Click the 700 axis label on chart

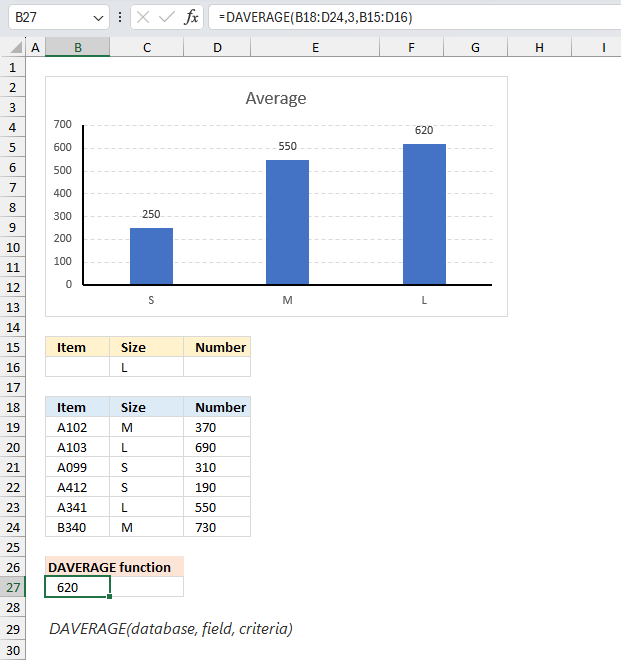coord(62,124)
